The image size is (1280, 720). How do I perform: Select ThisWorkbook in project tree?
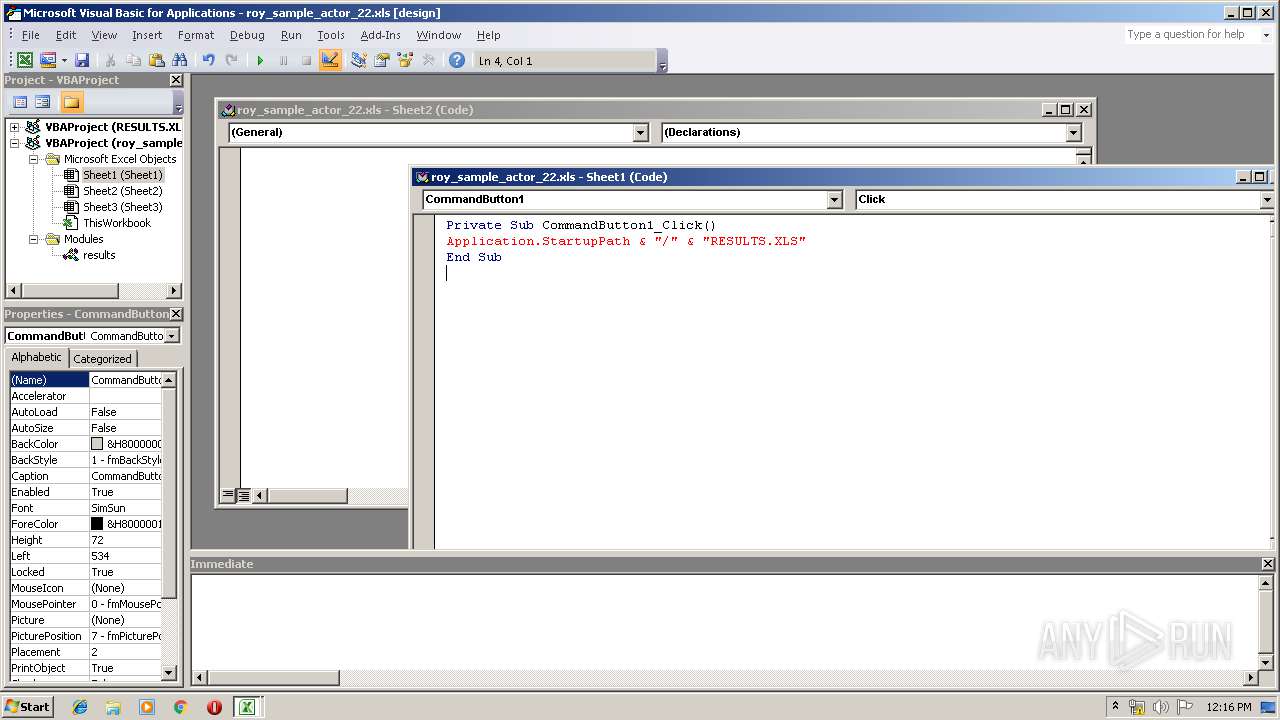click(x=116, y=223)
